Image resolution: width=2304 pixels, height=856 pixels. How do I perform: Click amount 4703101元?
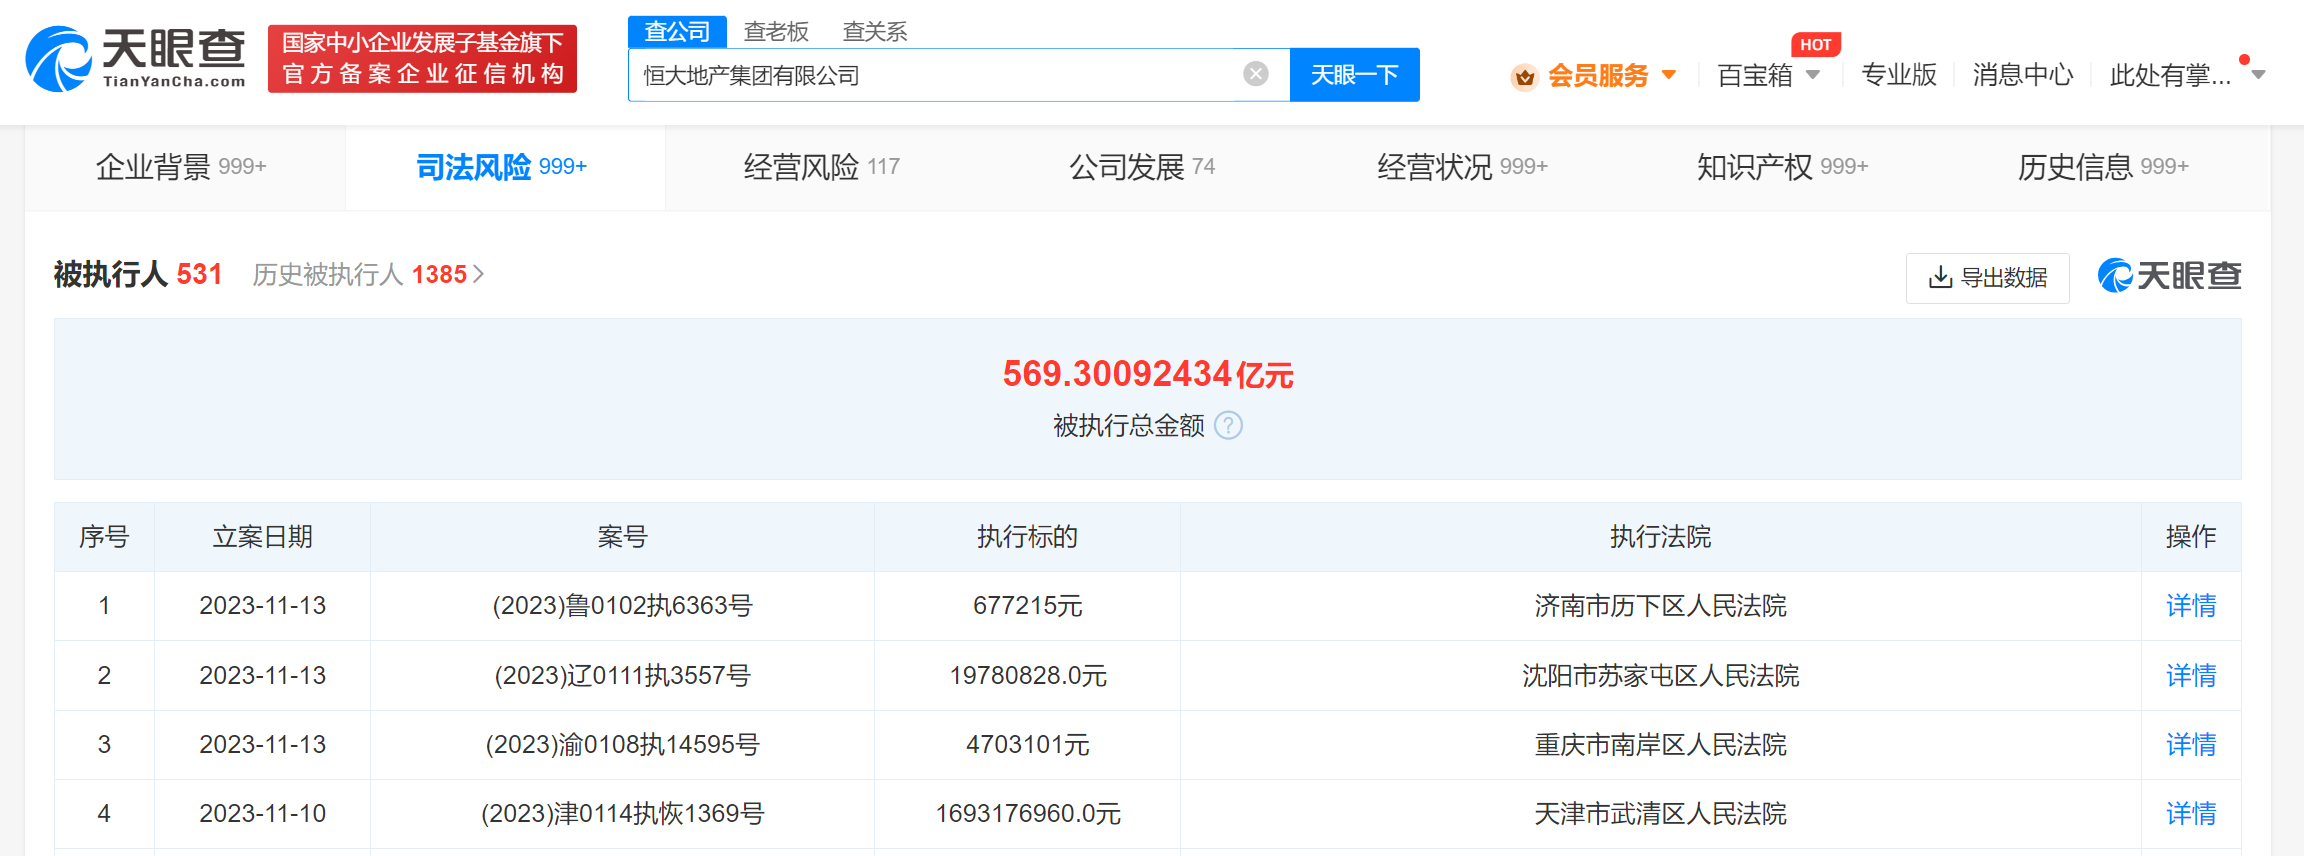(x=1027, y=744)
